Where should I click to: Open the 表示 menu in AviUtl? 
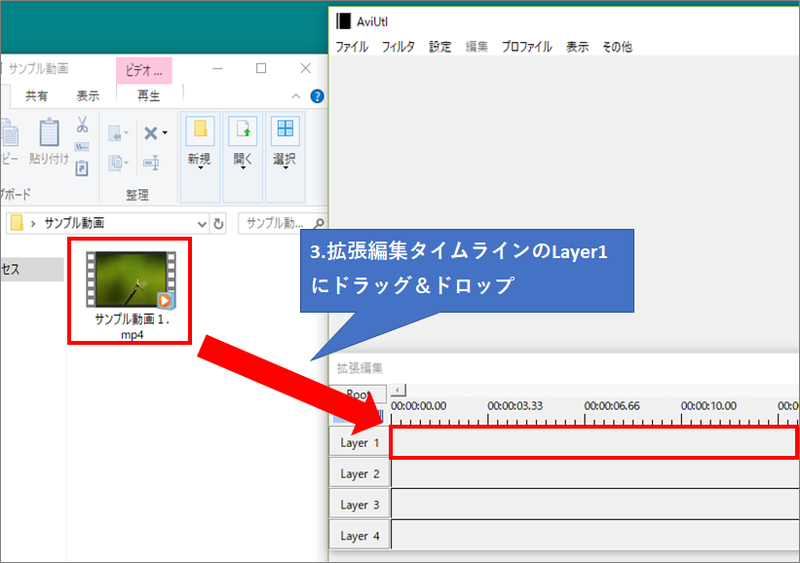(577, 47)
